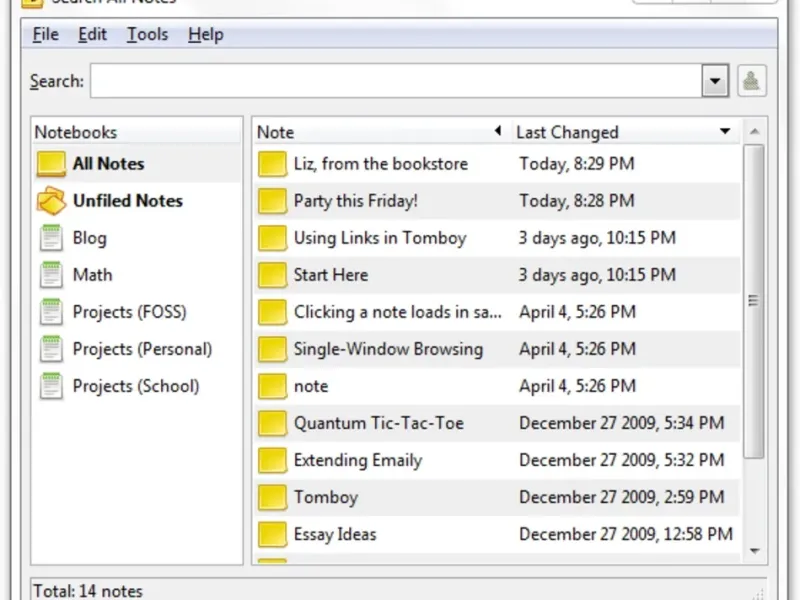Click the Note column arrow indicator

498,131
